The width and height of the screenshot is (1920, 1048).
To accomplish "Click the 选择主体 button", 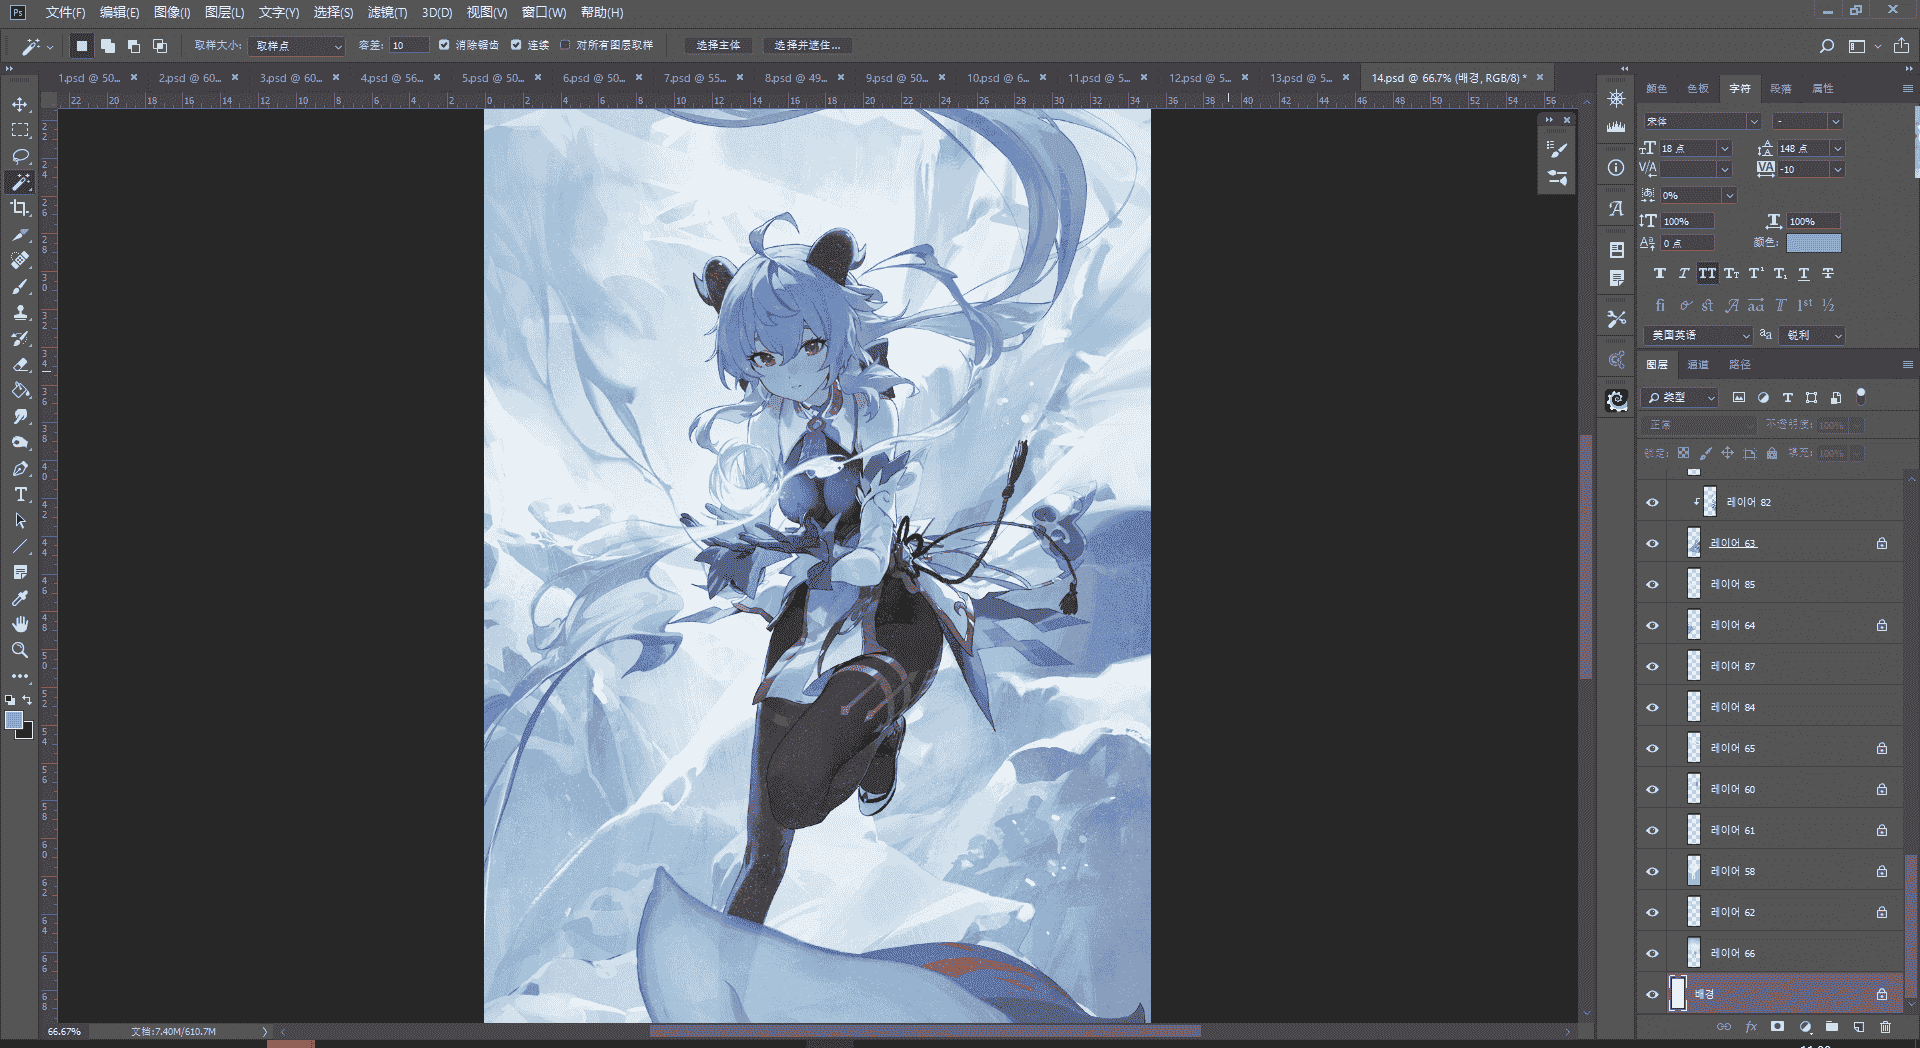I will (x=718, y=45).
